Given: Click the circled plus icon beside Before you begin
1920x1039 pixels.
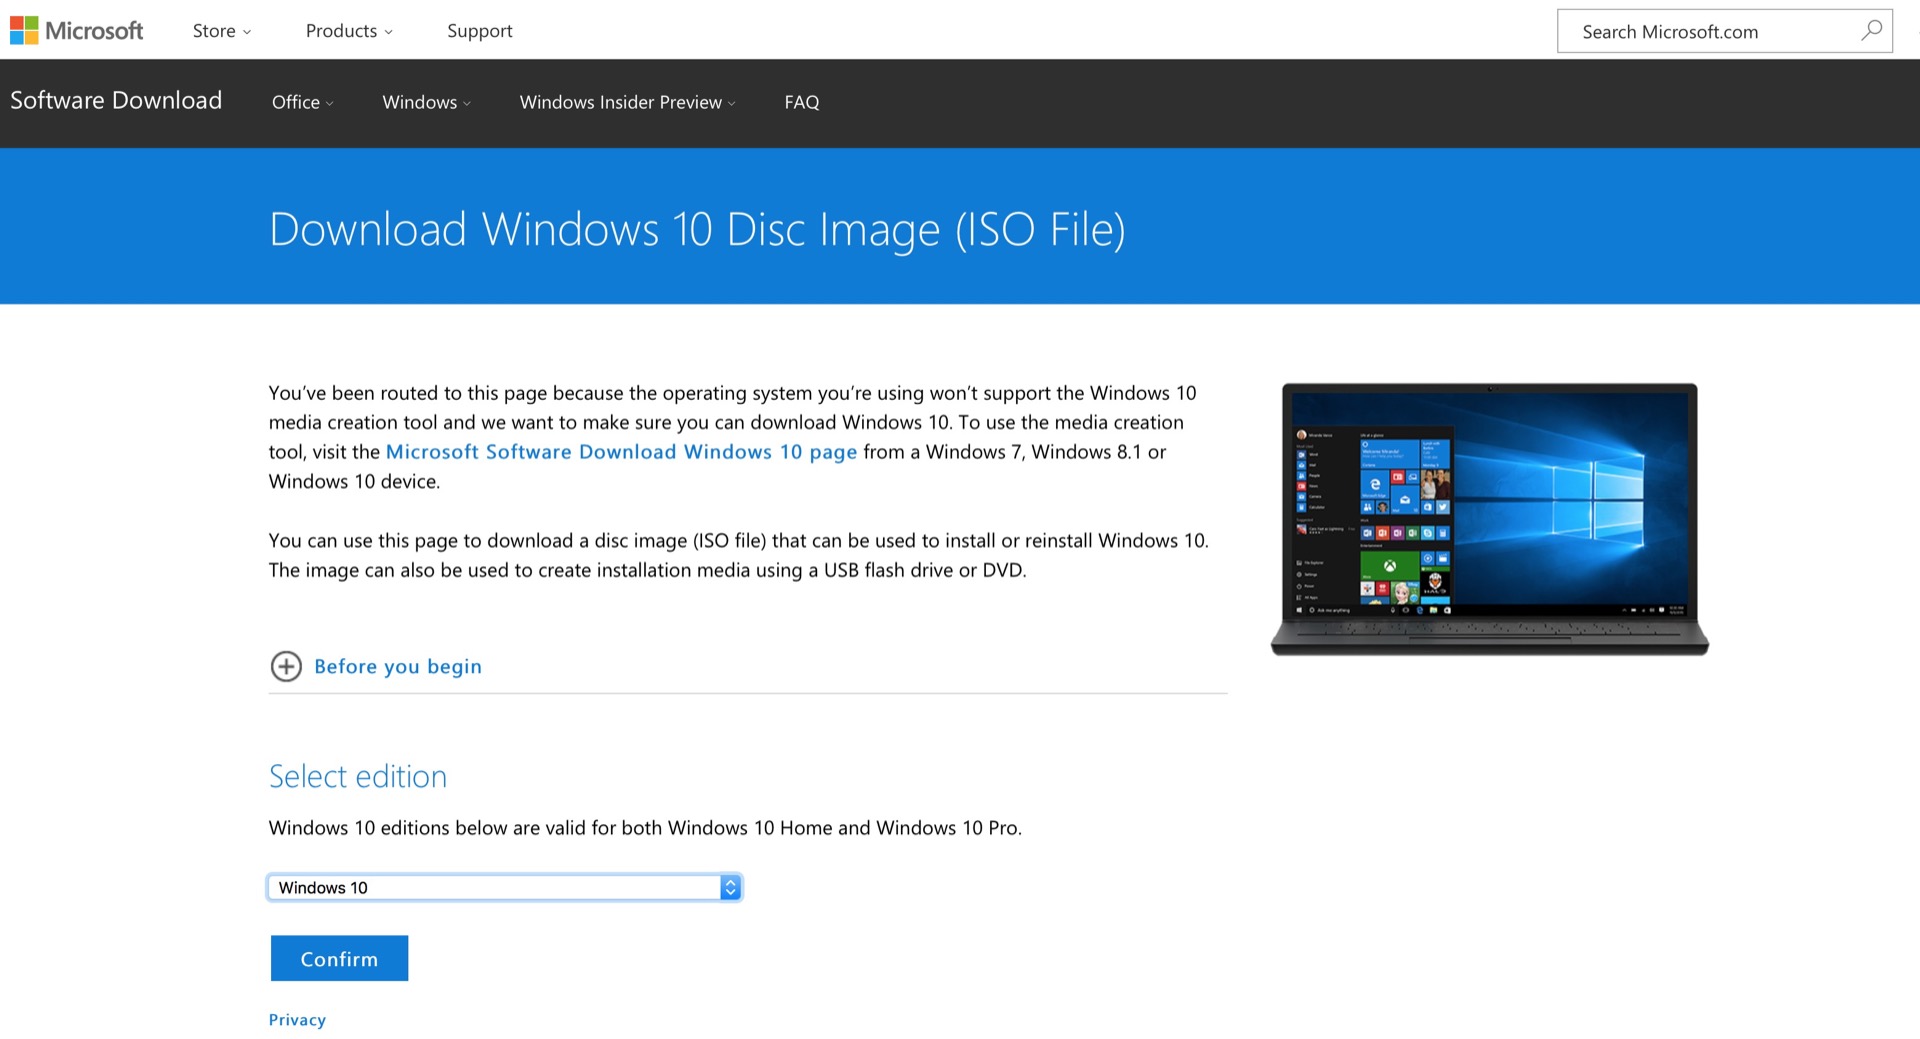Looking at the screenshot, I should point(286,666).
